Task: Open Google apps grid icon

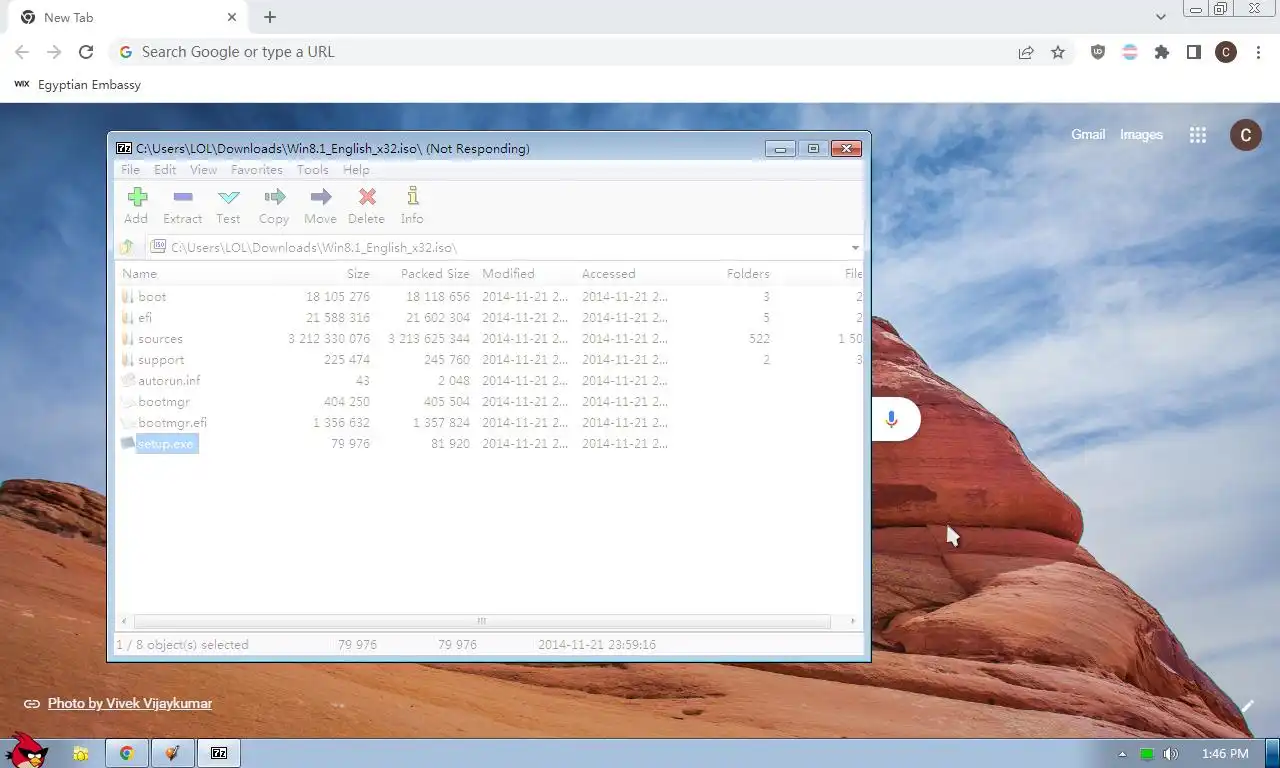Action: coord(1198,135)
